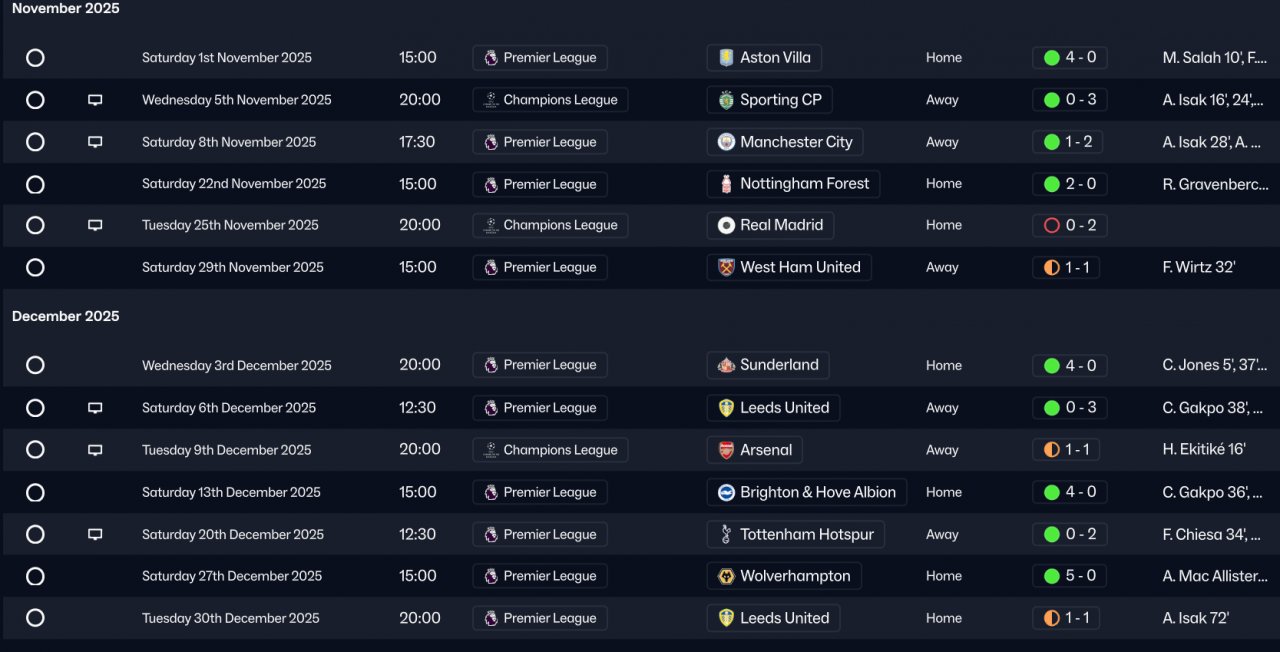
Task: Click the December 2025 month heading
Action: coord(65,316)
